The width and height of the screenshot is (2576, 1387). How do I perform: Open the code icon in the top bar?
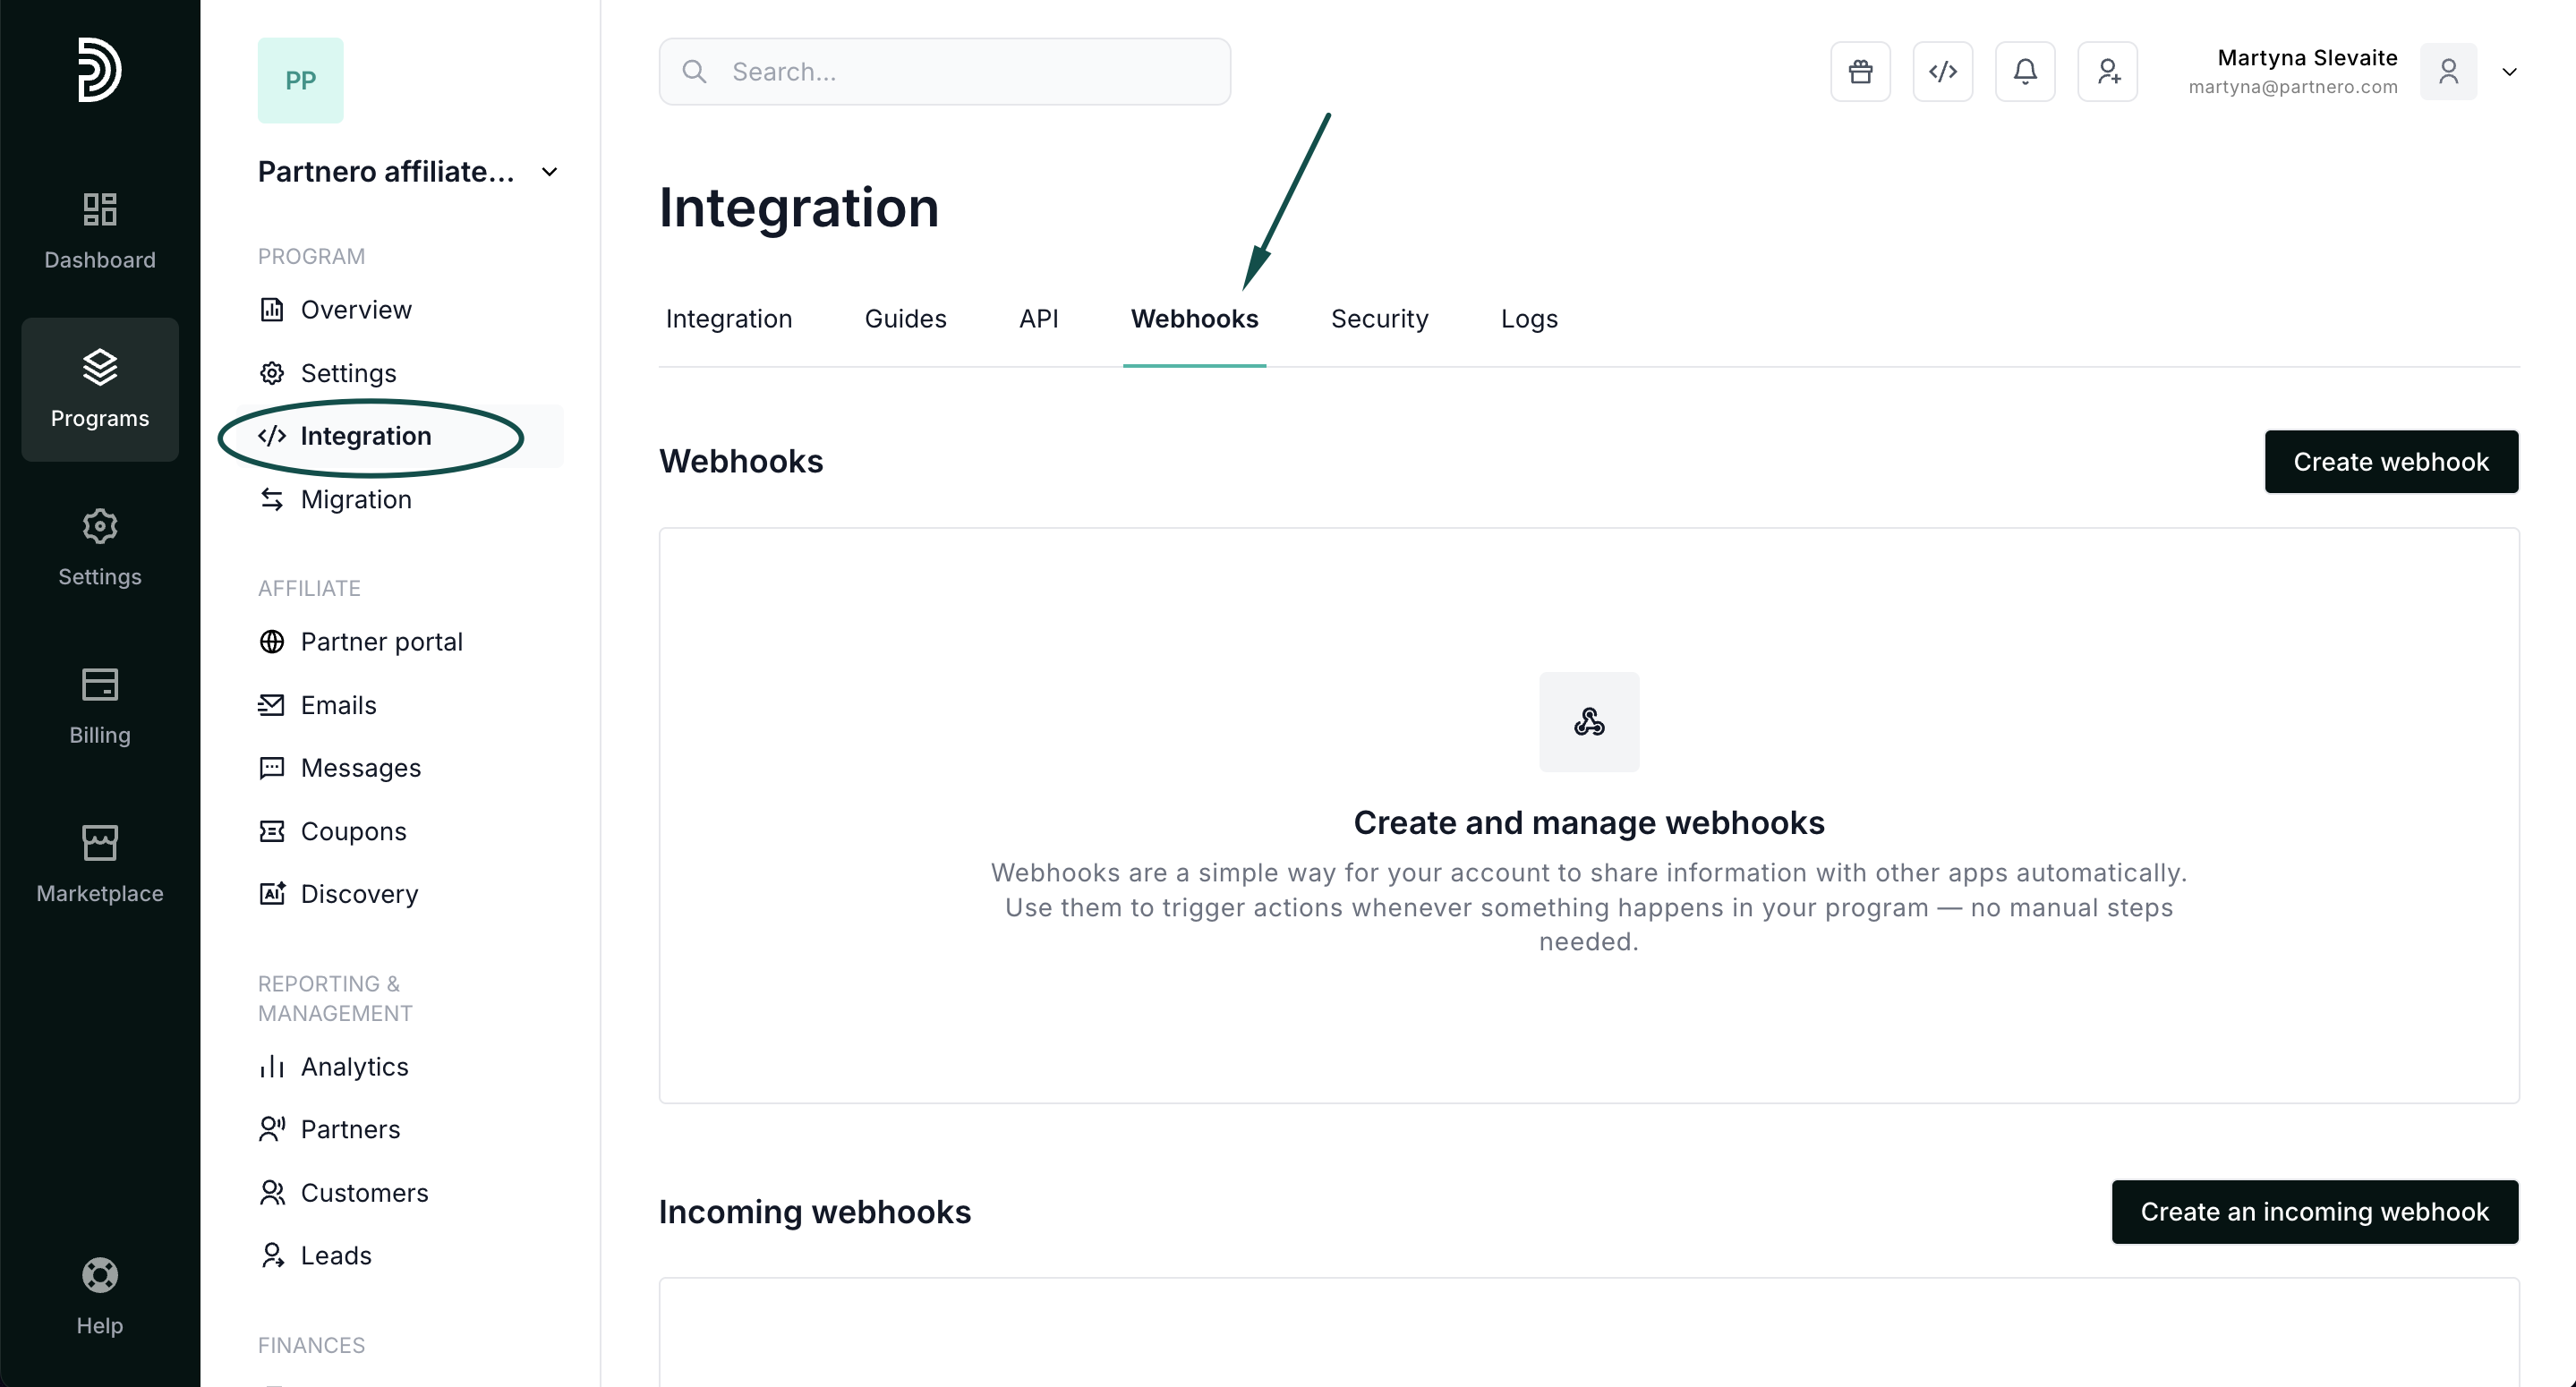tap(1942, 72)
